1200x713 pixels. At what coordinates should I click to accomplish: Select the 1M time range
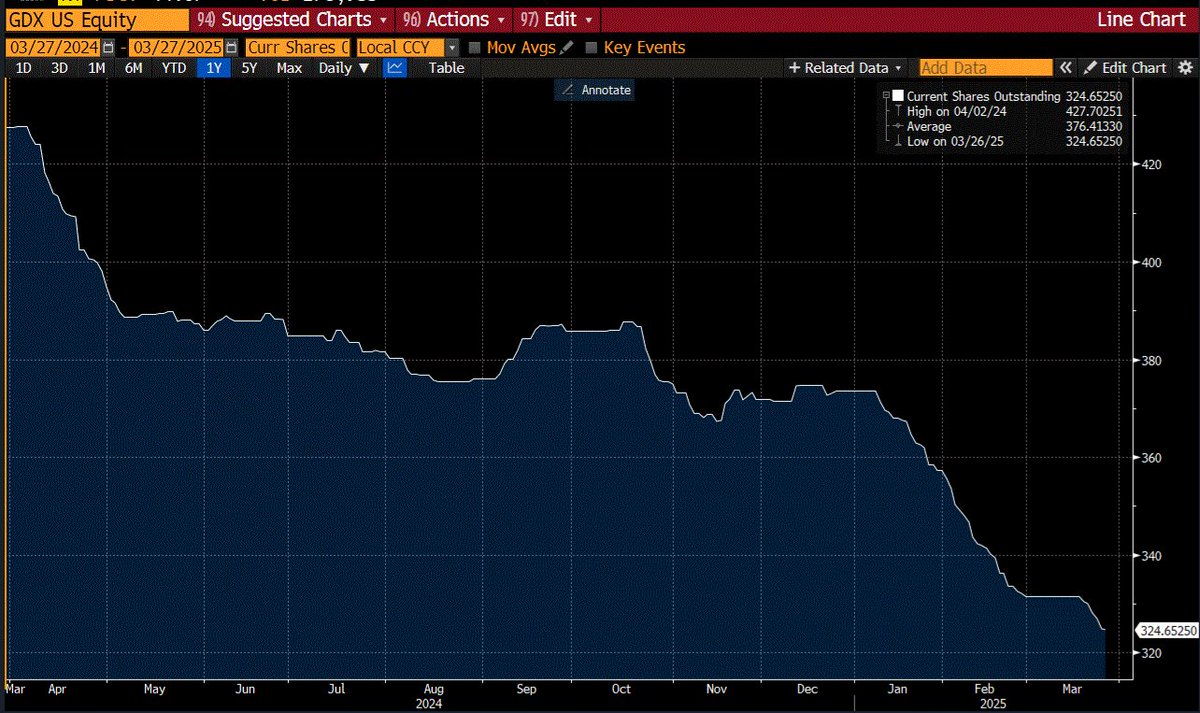coord(97,68)
